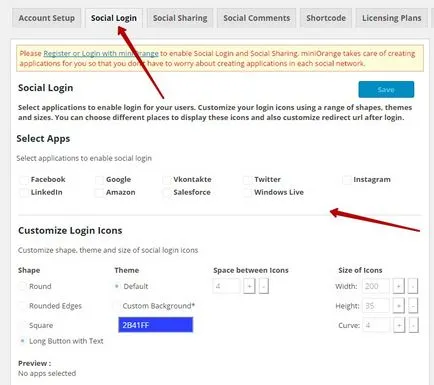Decrease Curve value with minus button

413,325
